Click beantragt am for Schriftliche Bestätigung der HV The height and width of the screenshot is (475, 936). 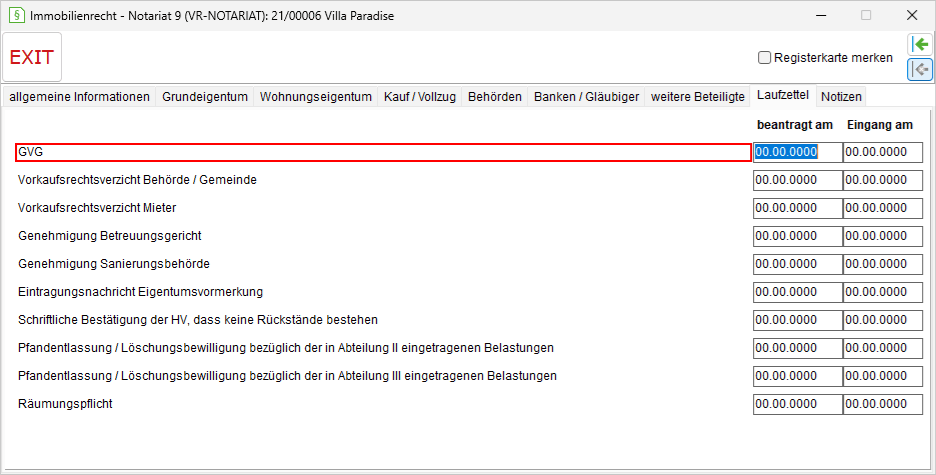click(x=798, y=320)
